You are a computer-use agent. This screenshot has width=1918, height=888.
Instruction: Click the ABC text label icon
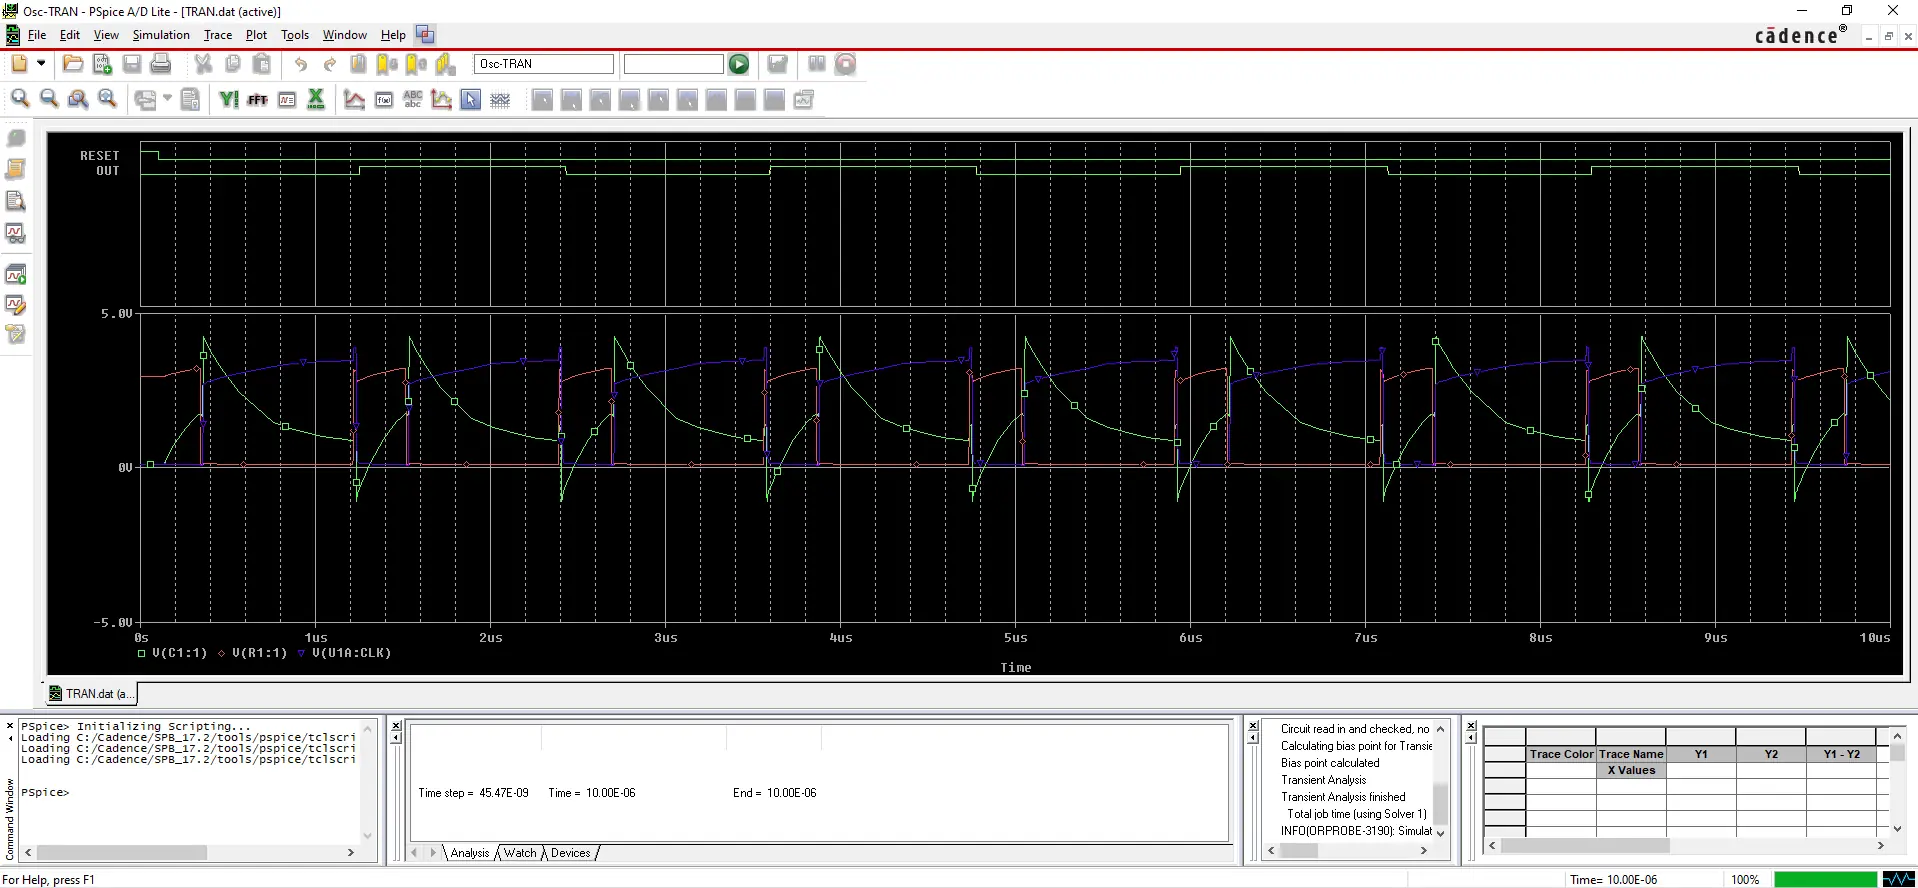[x=413, y=100]
